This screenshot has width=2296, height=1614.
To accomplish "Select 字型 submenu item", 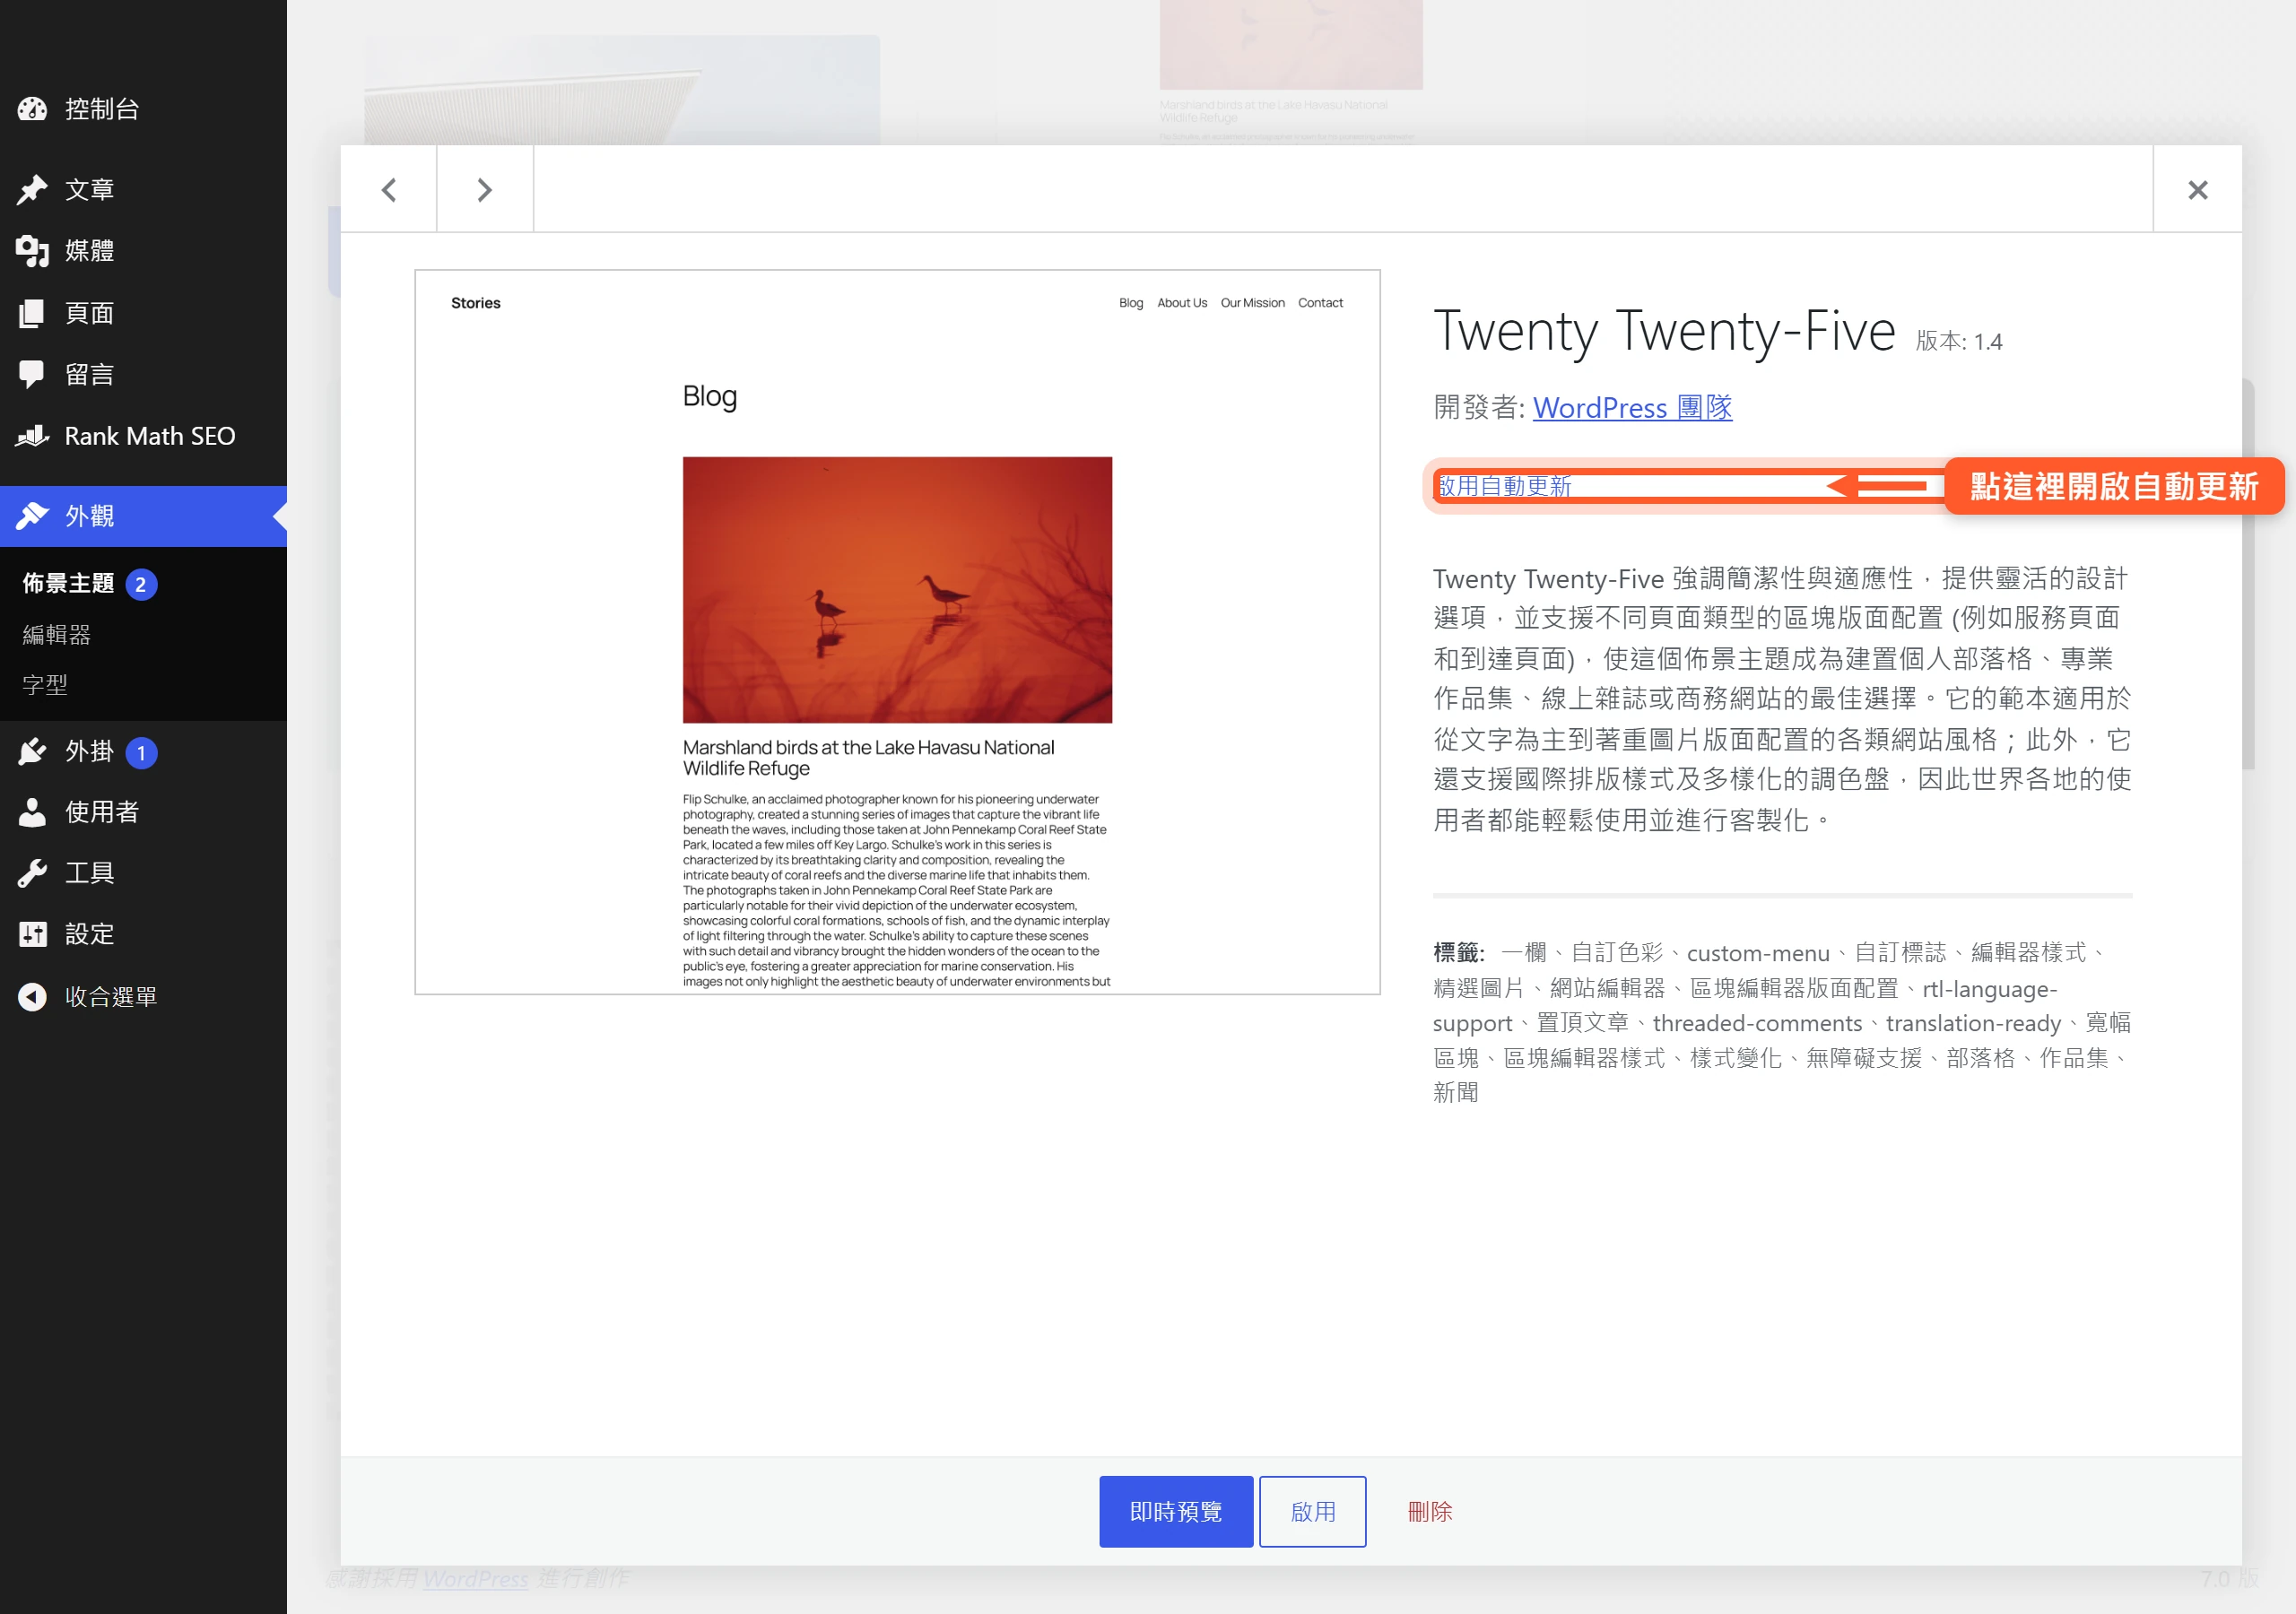I will pos(45,685).
